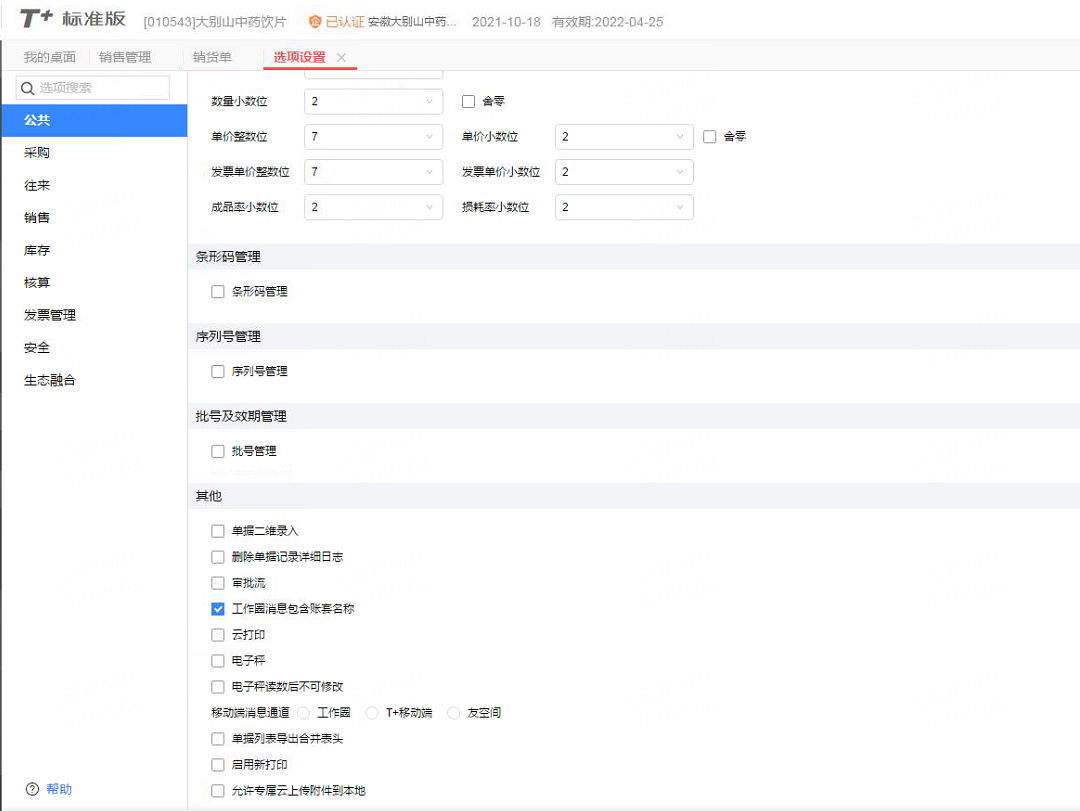Select 销售 in the sidebar
The height and width of the screenshot is (811, 1080).
[94, 218]
